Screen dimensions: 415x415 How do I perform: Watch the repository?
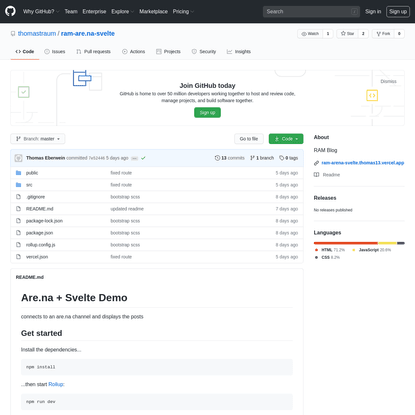pyautogui.click(x=310, y=34)
